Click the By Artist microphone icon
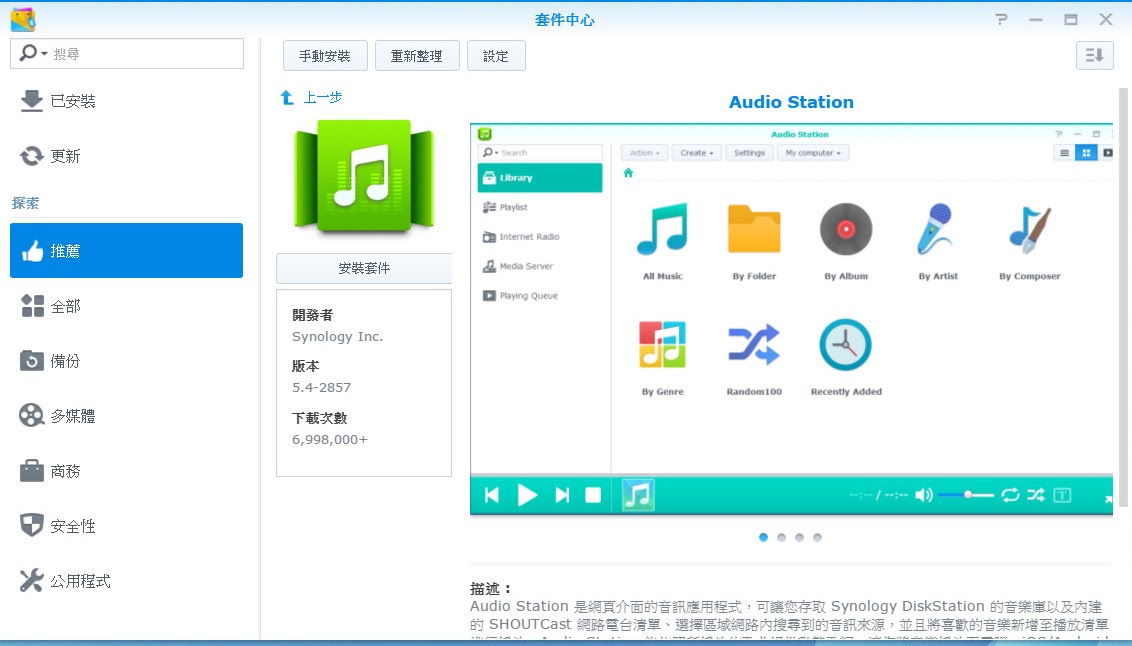This screenshot has width=1132, height=646. pyautogui.click(x=937, y=230)
